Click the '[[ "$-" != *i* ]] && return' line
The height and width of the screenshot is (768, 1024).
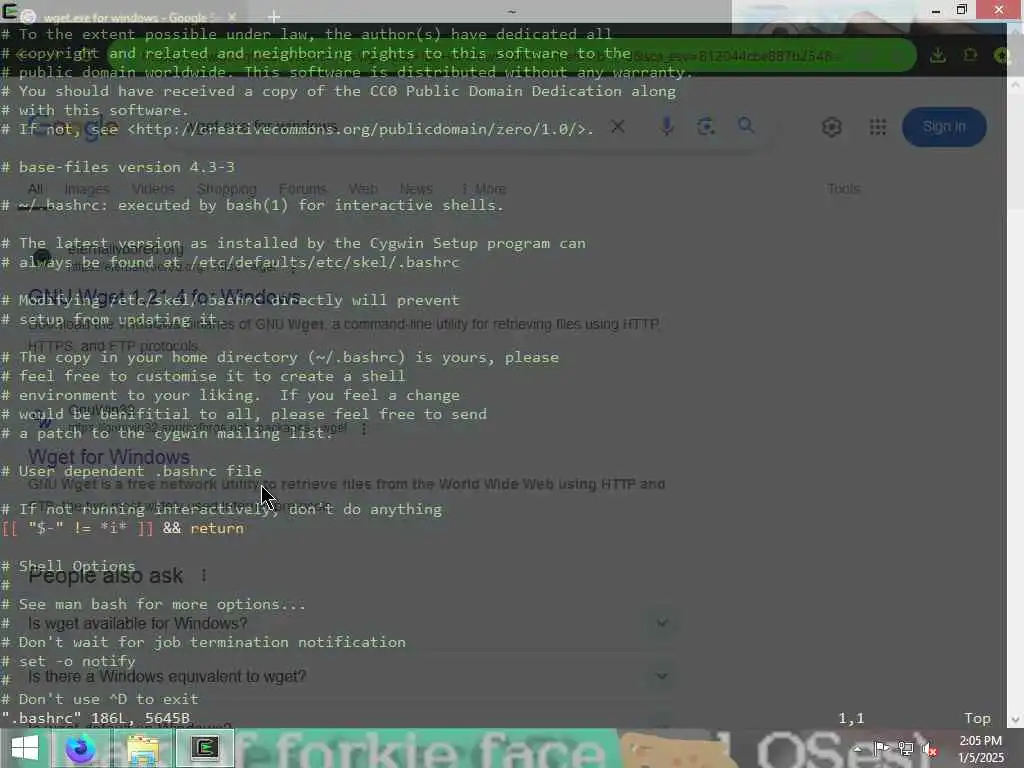[123, 528]
